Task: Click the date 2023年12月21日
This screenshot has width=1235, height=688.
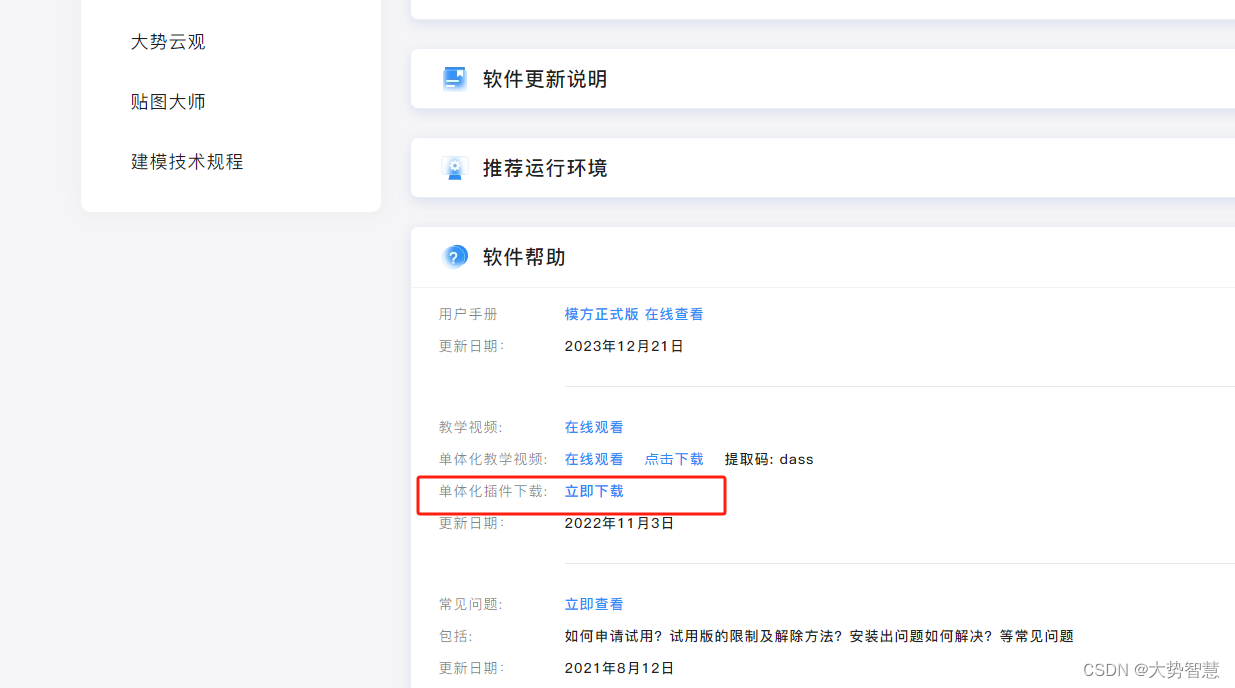Action: pos(624,346)
